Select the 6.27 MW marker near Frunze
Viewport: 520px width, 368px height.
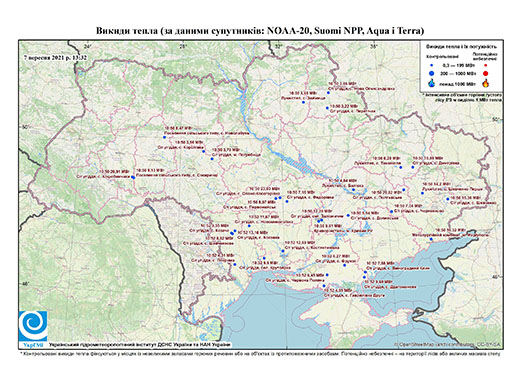[345, 265]
